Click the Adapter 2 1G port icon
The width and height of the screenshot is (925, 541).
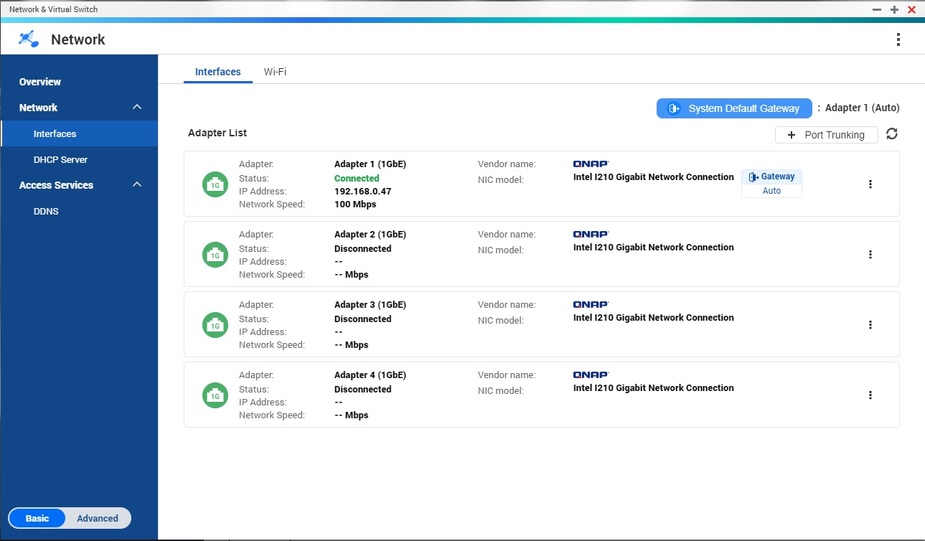click(215, 255)
